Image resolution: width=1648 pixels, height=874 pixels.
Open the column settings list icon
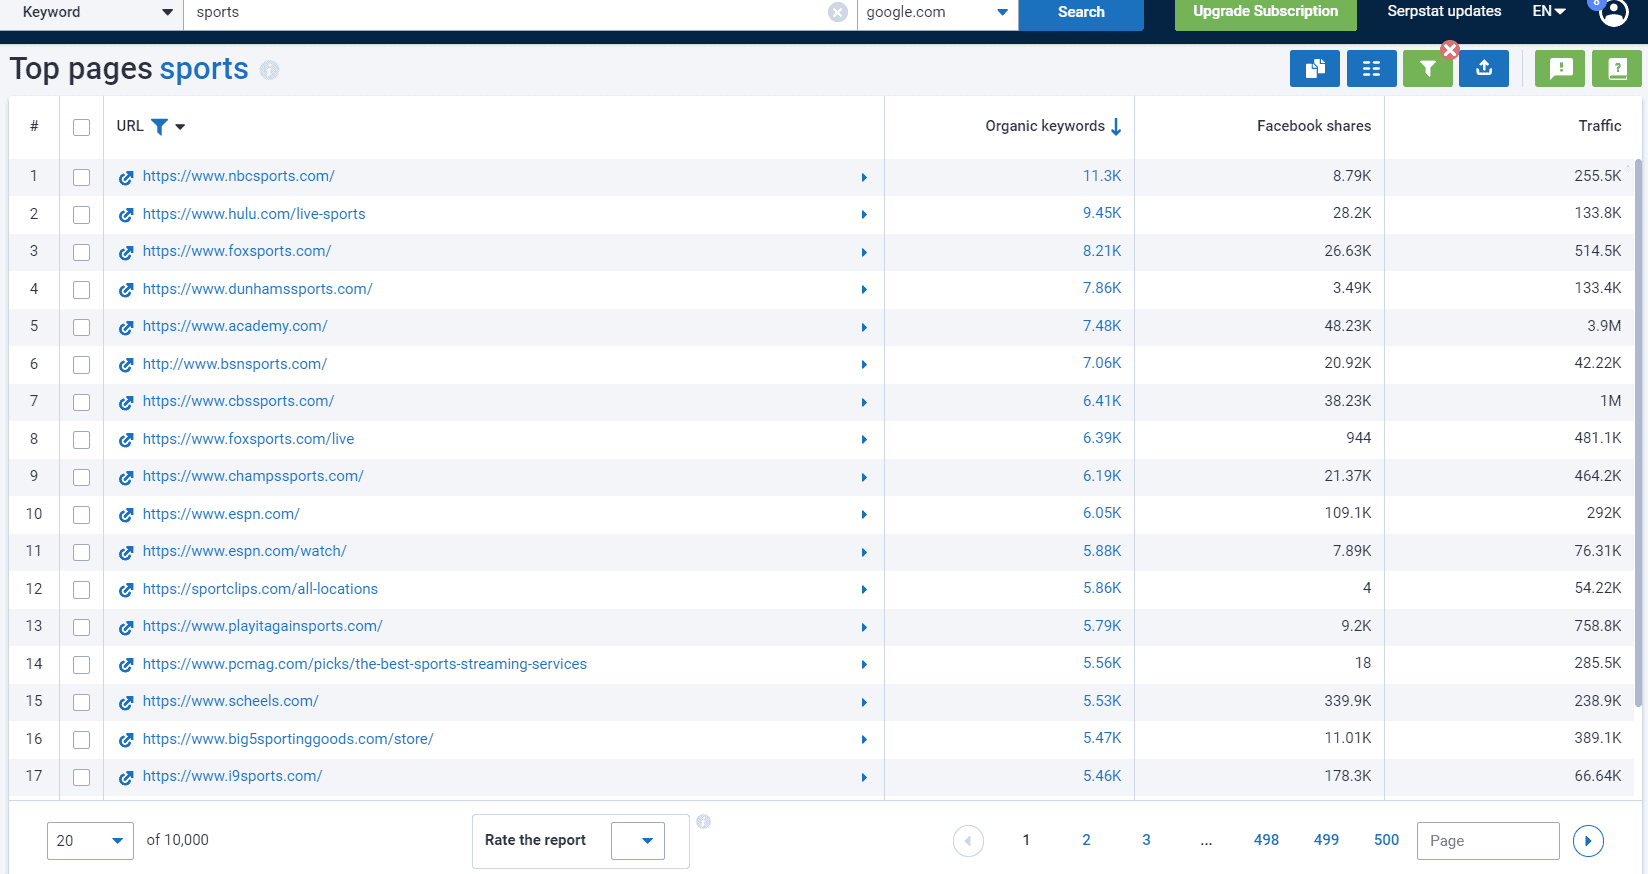click(x=1371, y=68)
